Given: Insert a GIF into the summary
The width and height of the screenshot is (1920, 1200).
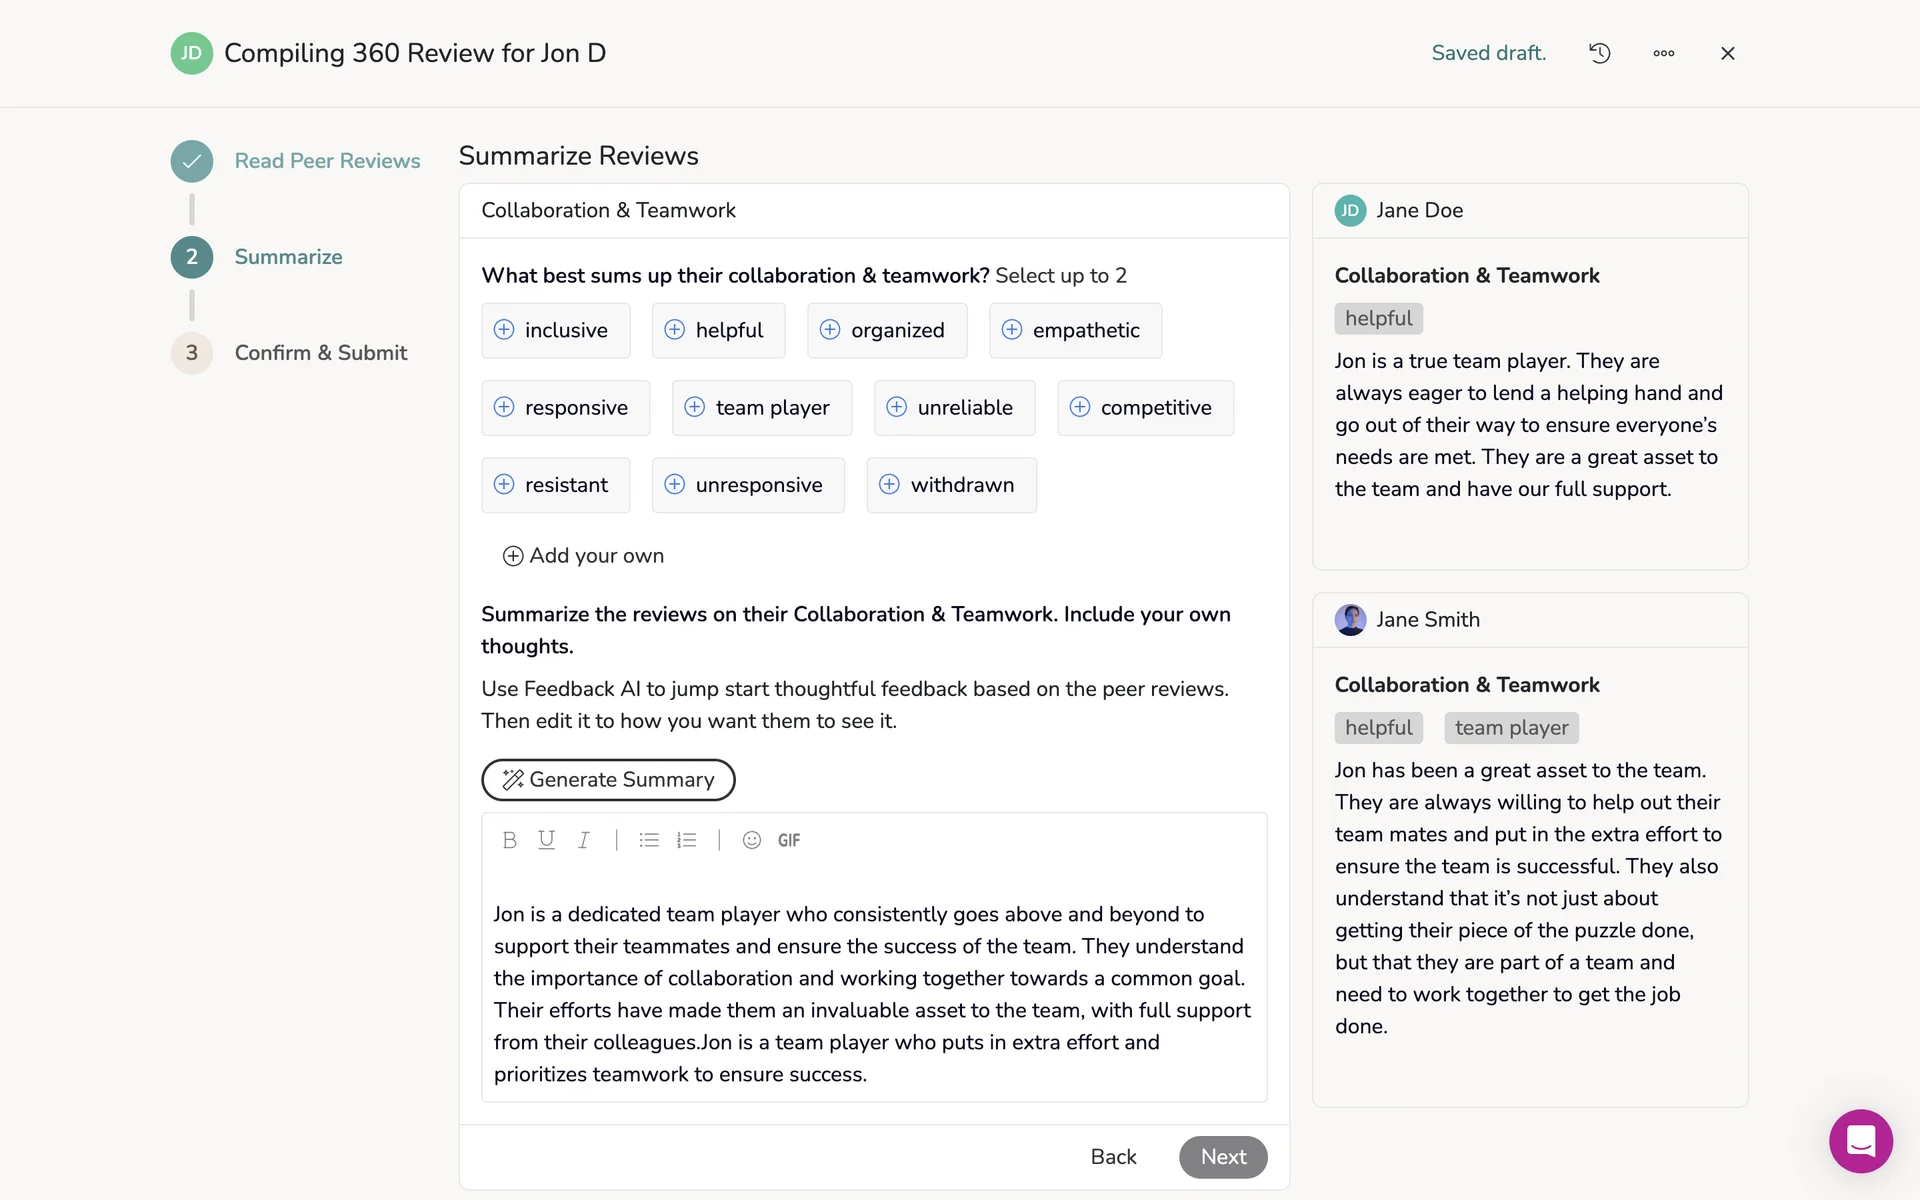Looking at the screenshot, I should click(789, 840).
